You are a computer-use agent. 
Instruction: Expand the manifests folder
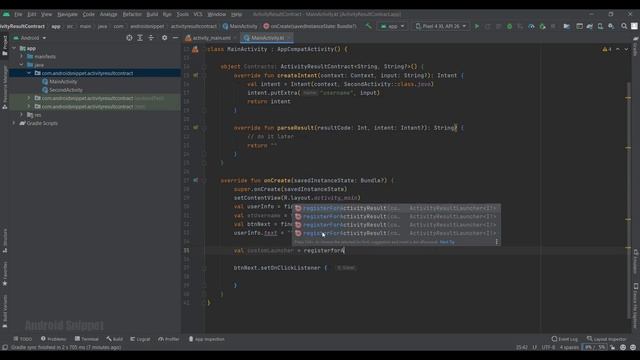[22, 56]
